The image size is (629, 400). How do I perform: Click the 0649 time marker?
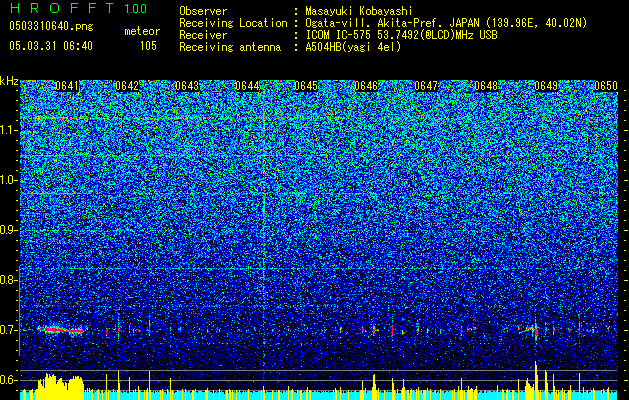pos(546,86)
